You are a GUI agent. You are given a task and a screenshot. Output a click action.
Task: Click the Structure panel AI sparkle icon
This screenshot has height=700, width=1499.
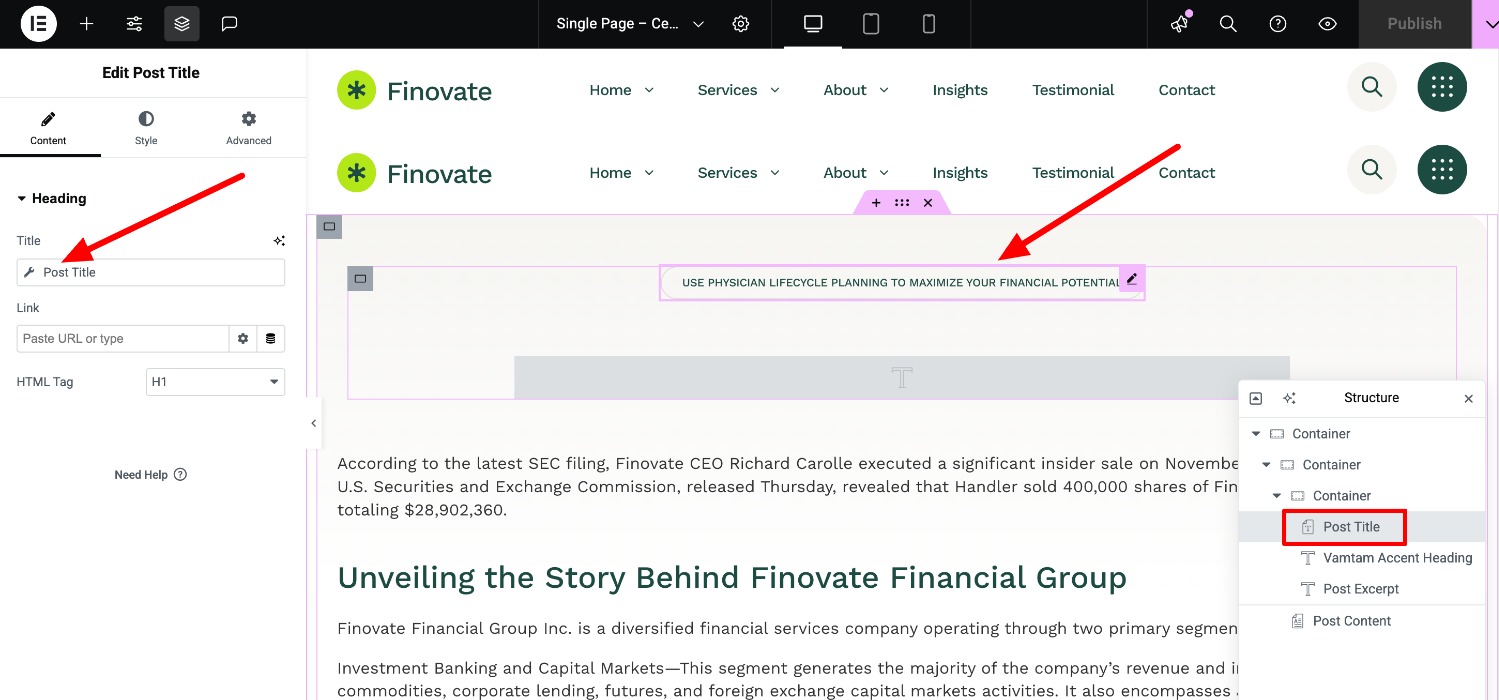1289,398
